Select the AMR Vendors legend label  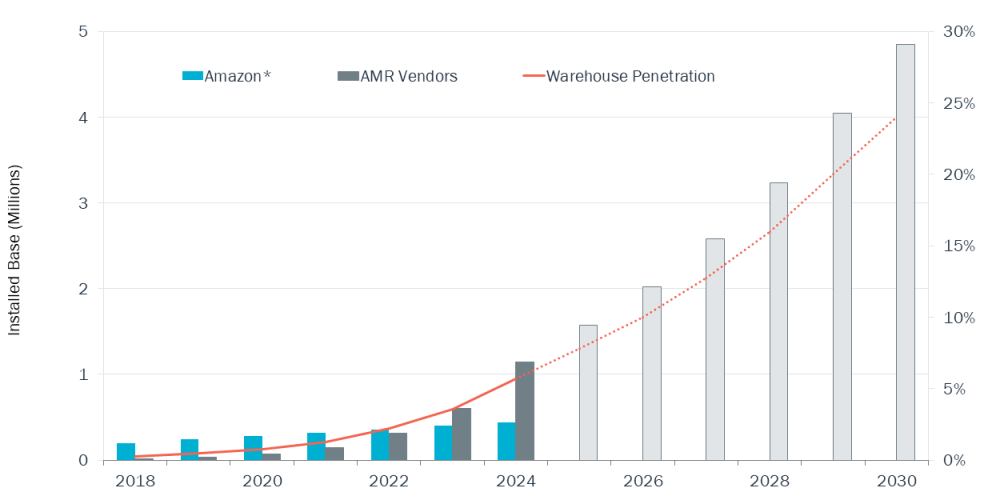[x=410, y=76]
